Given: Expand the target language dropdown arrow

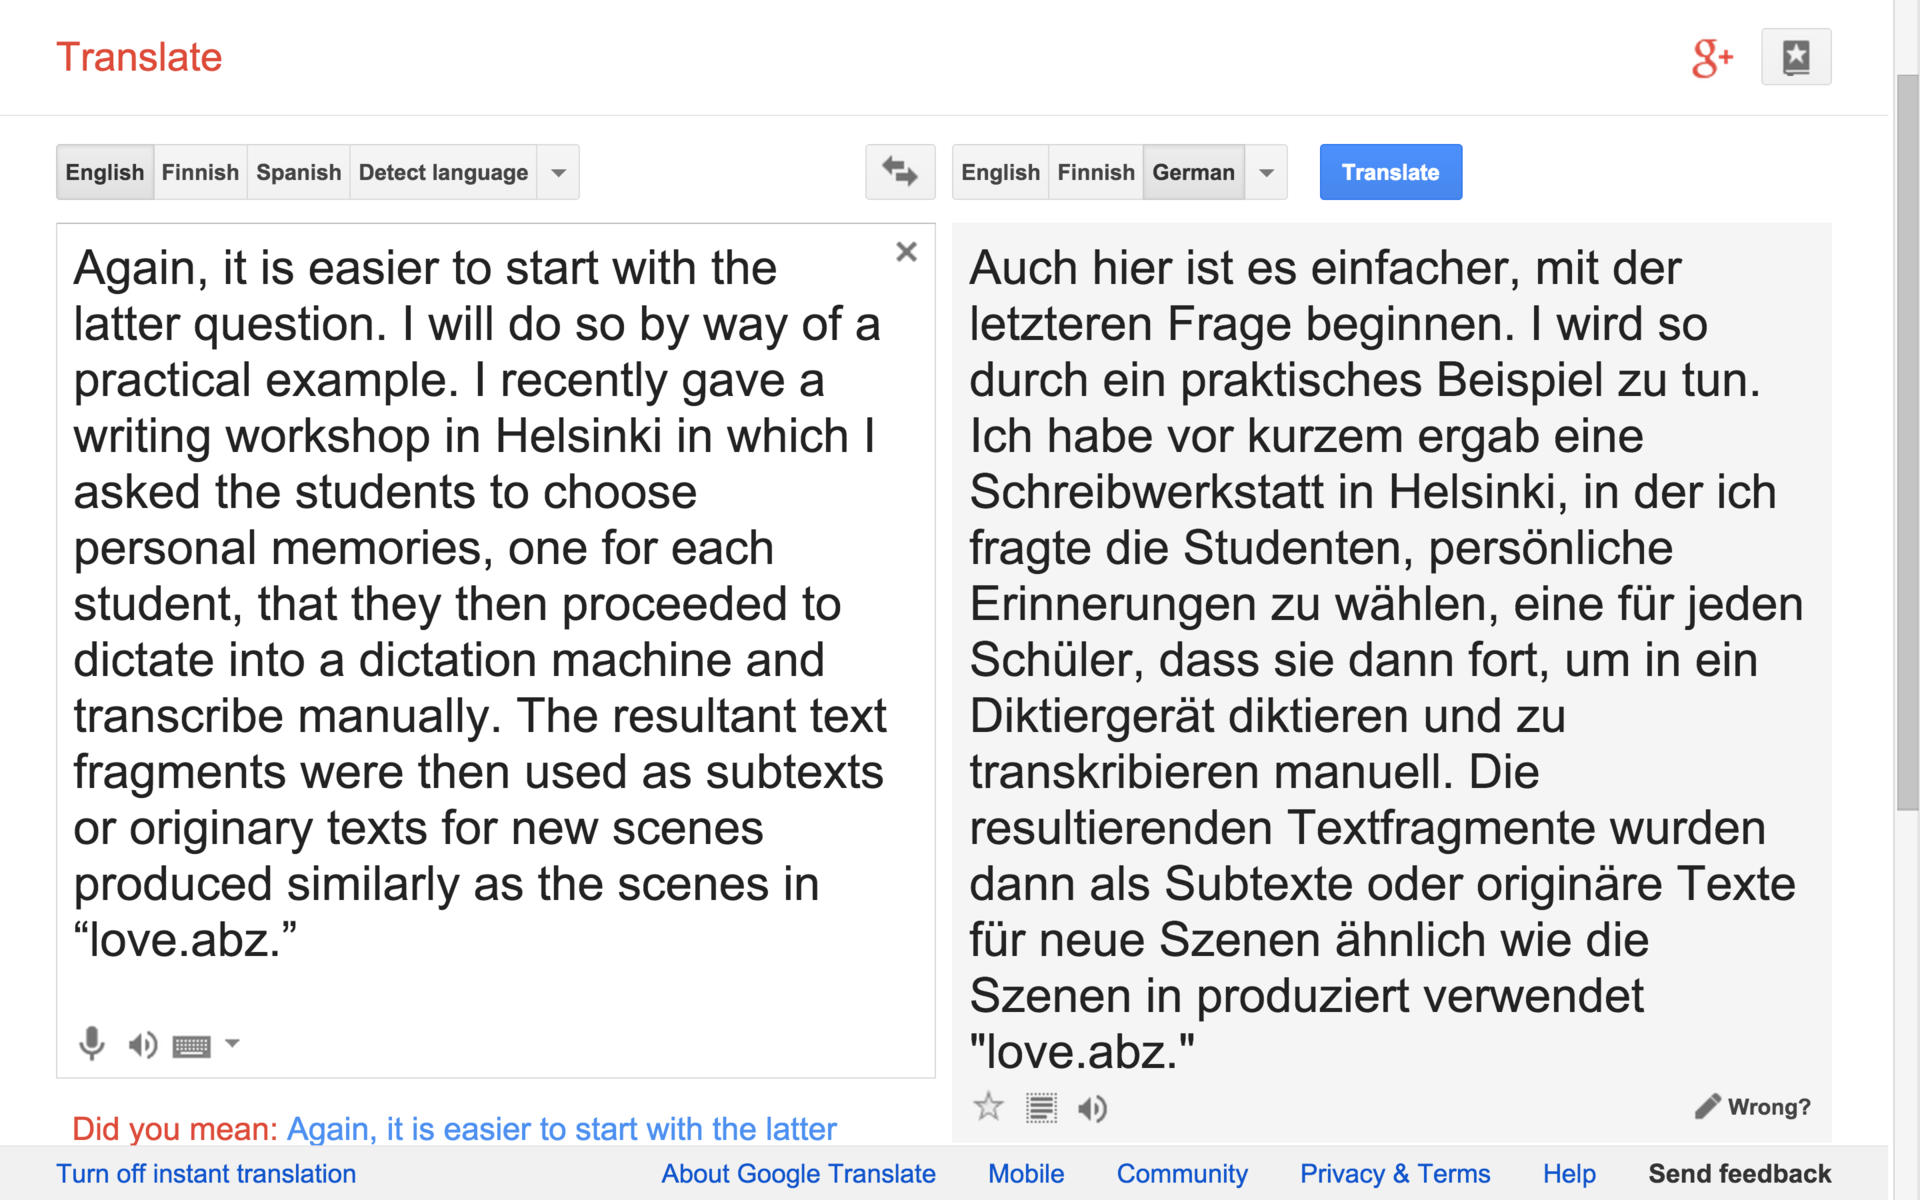Looking at the screenshot, I should (x=1266, y=172).
